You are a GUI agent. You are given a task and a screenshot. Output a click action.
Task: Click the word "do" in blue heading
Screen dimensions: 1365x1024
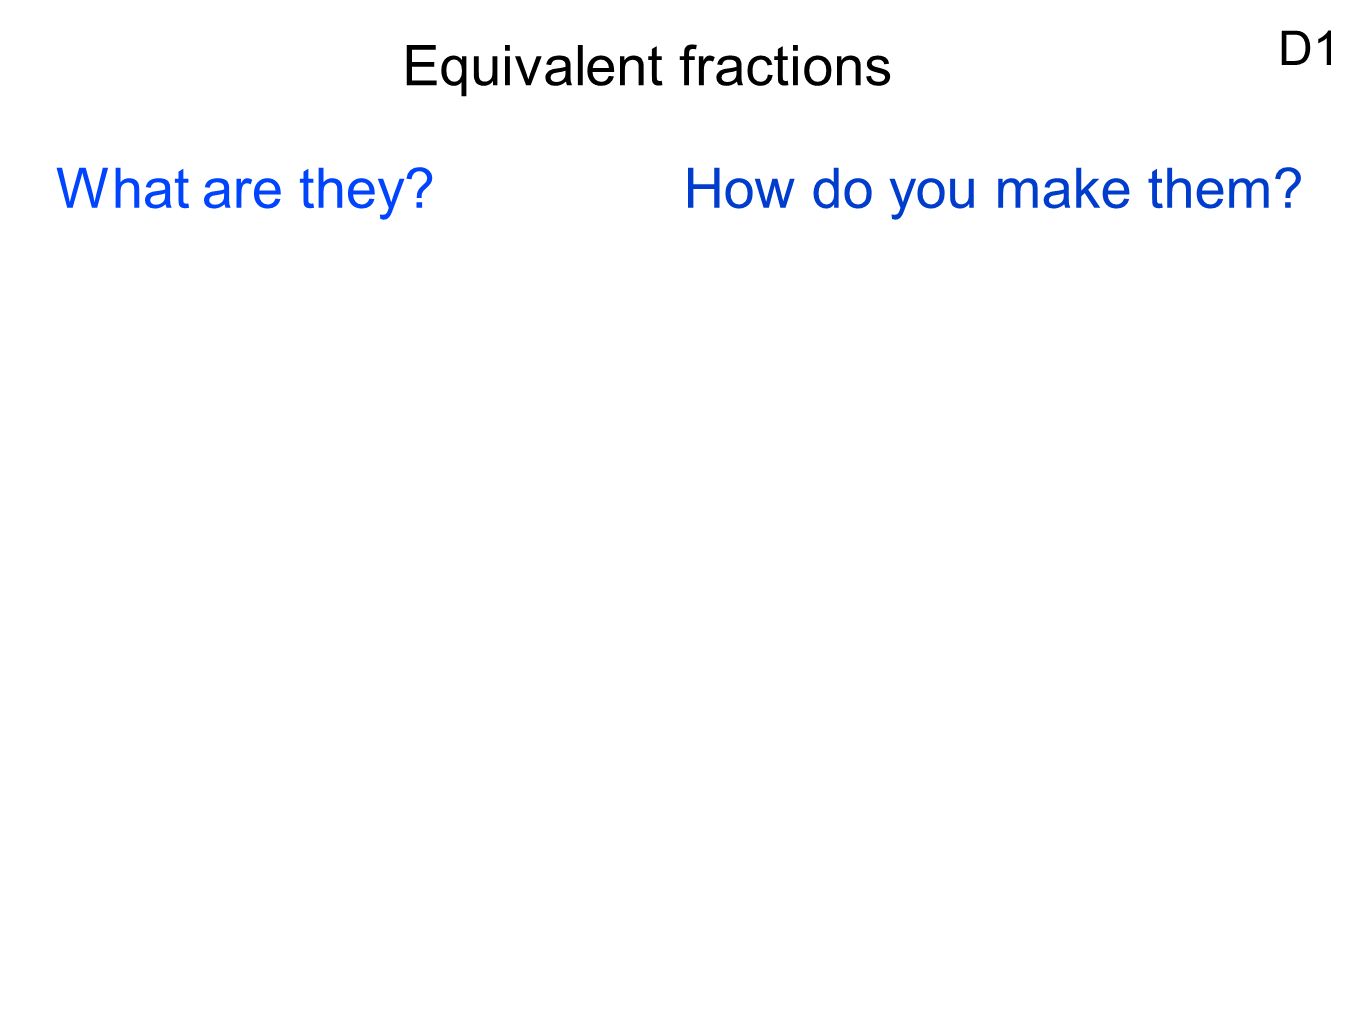[842, 188]
